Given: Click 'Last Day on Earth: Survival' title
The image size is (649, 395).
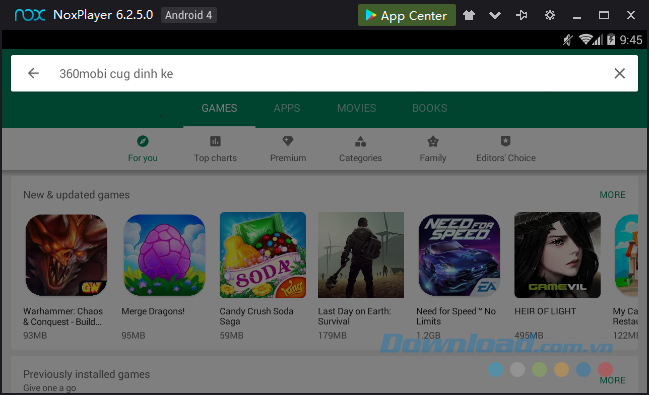Looking at the screenshot, I should (354, 316).
